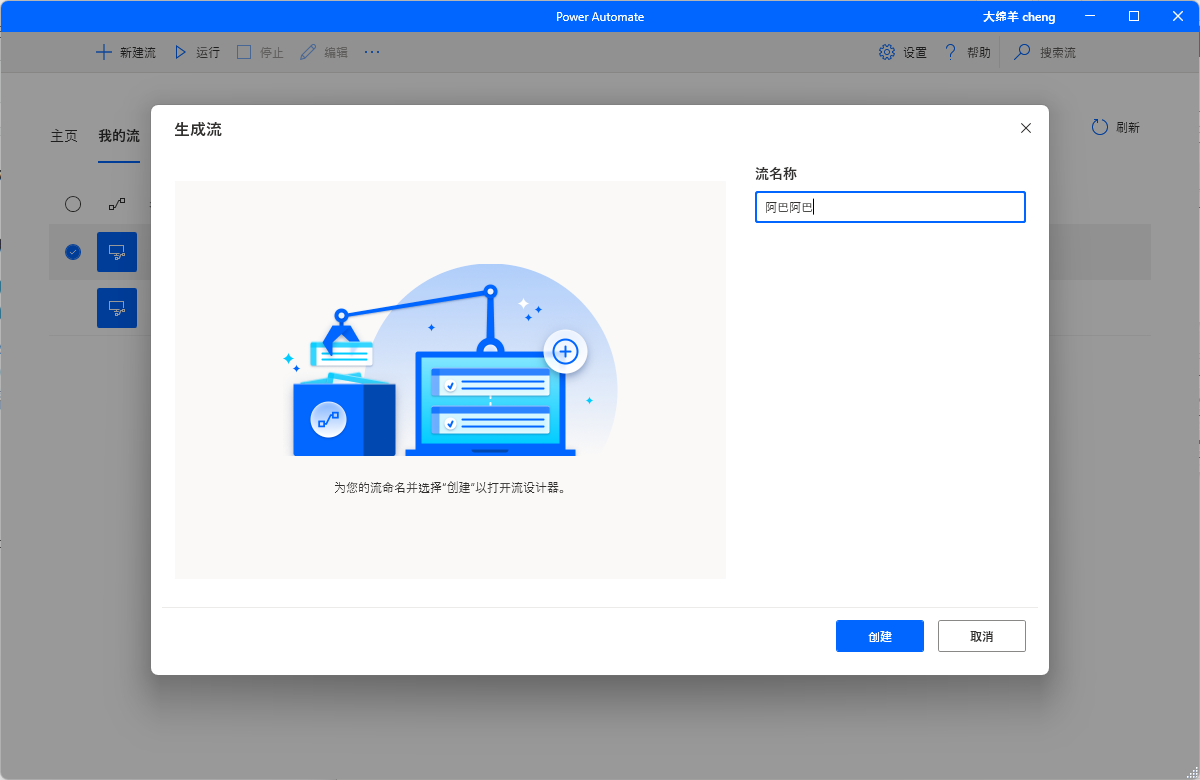Click the 创建 button
The width and height of the screenshot is (1200, 780).
pos(879,636)
